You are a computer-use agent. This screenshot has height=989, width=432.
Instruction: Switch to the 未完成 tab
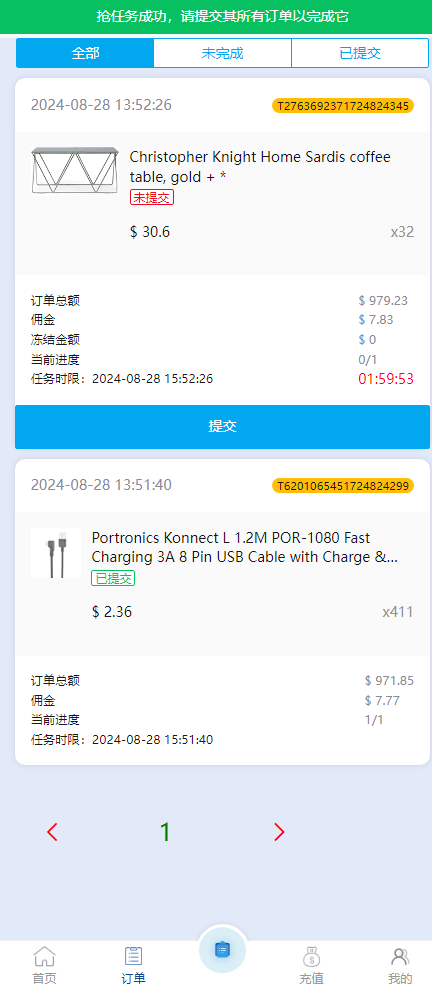coord(223,53)
